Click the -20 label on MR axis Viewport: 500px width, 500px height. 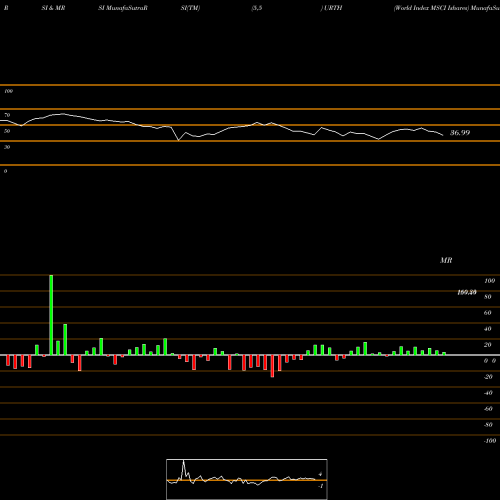click(488, 377)
